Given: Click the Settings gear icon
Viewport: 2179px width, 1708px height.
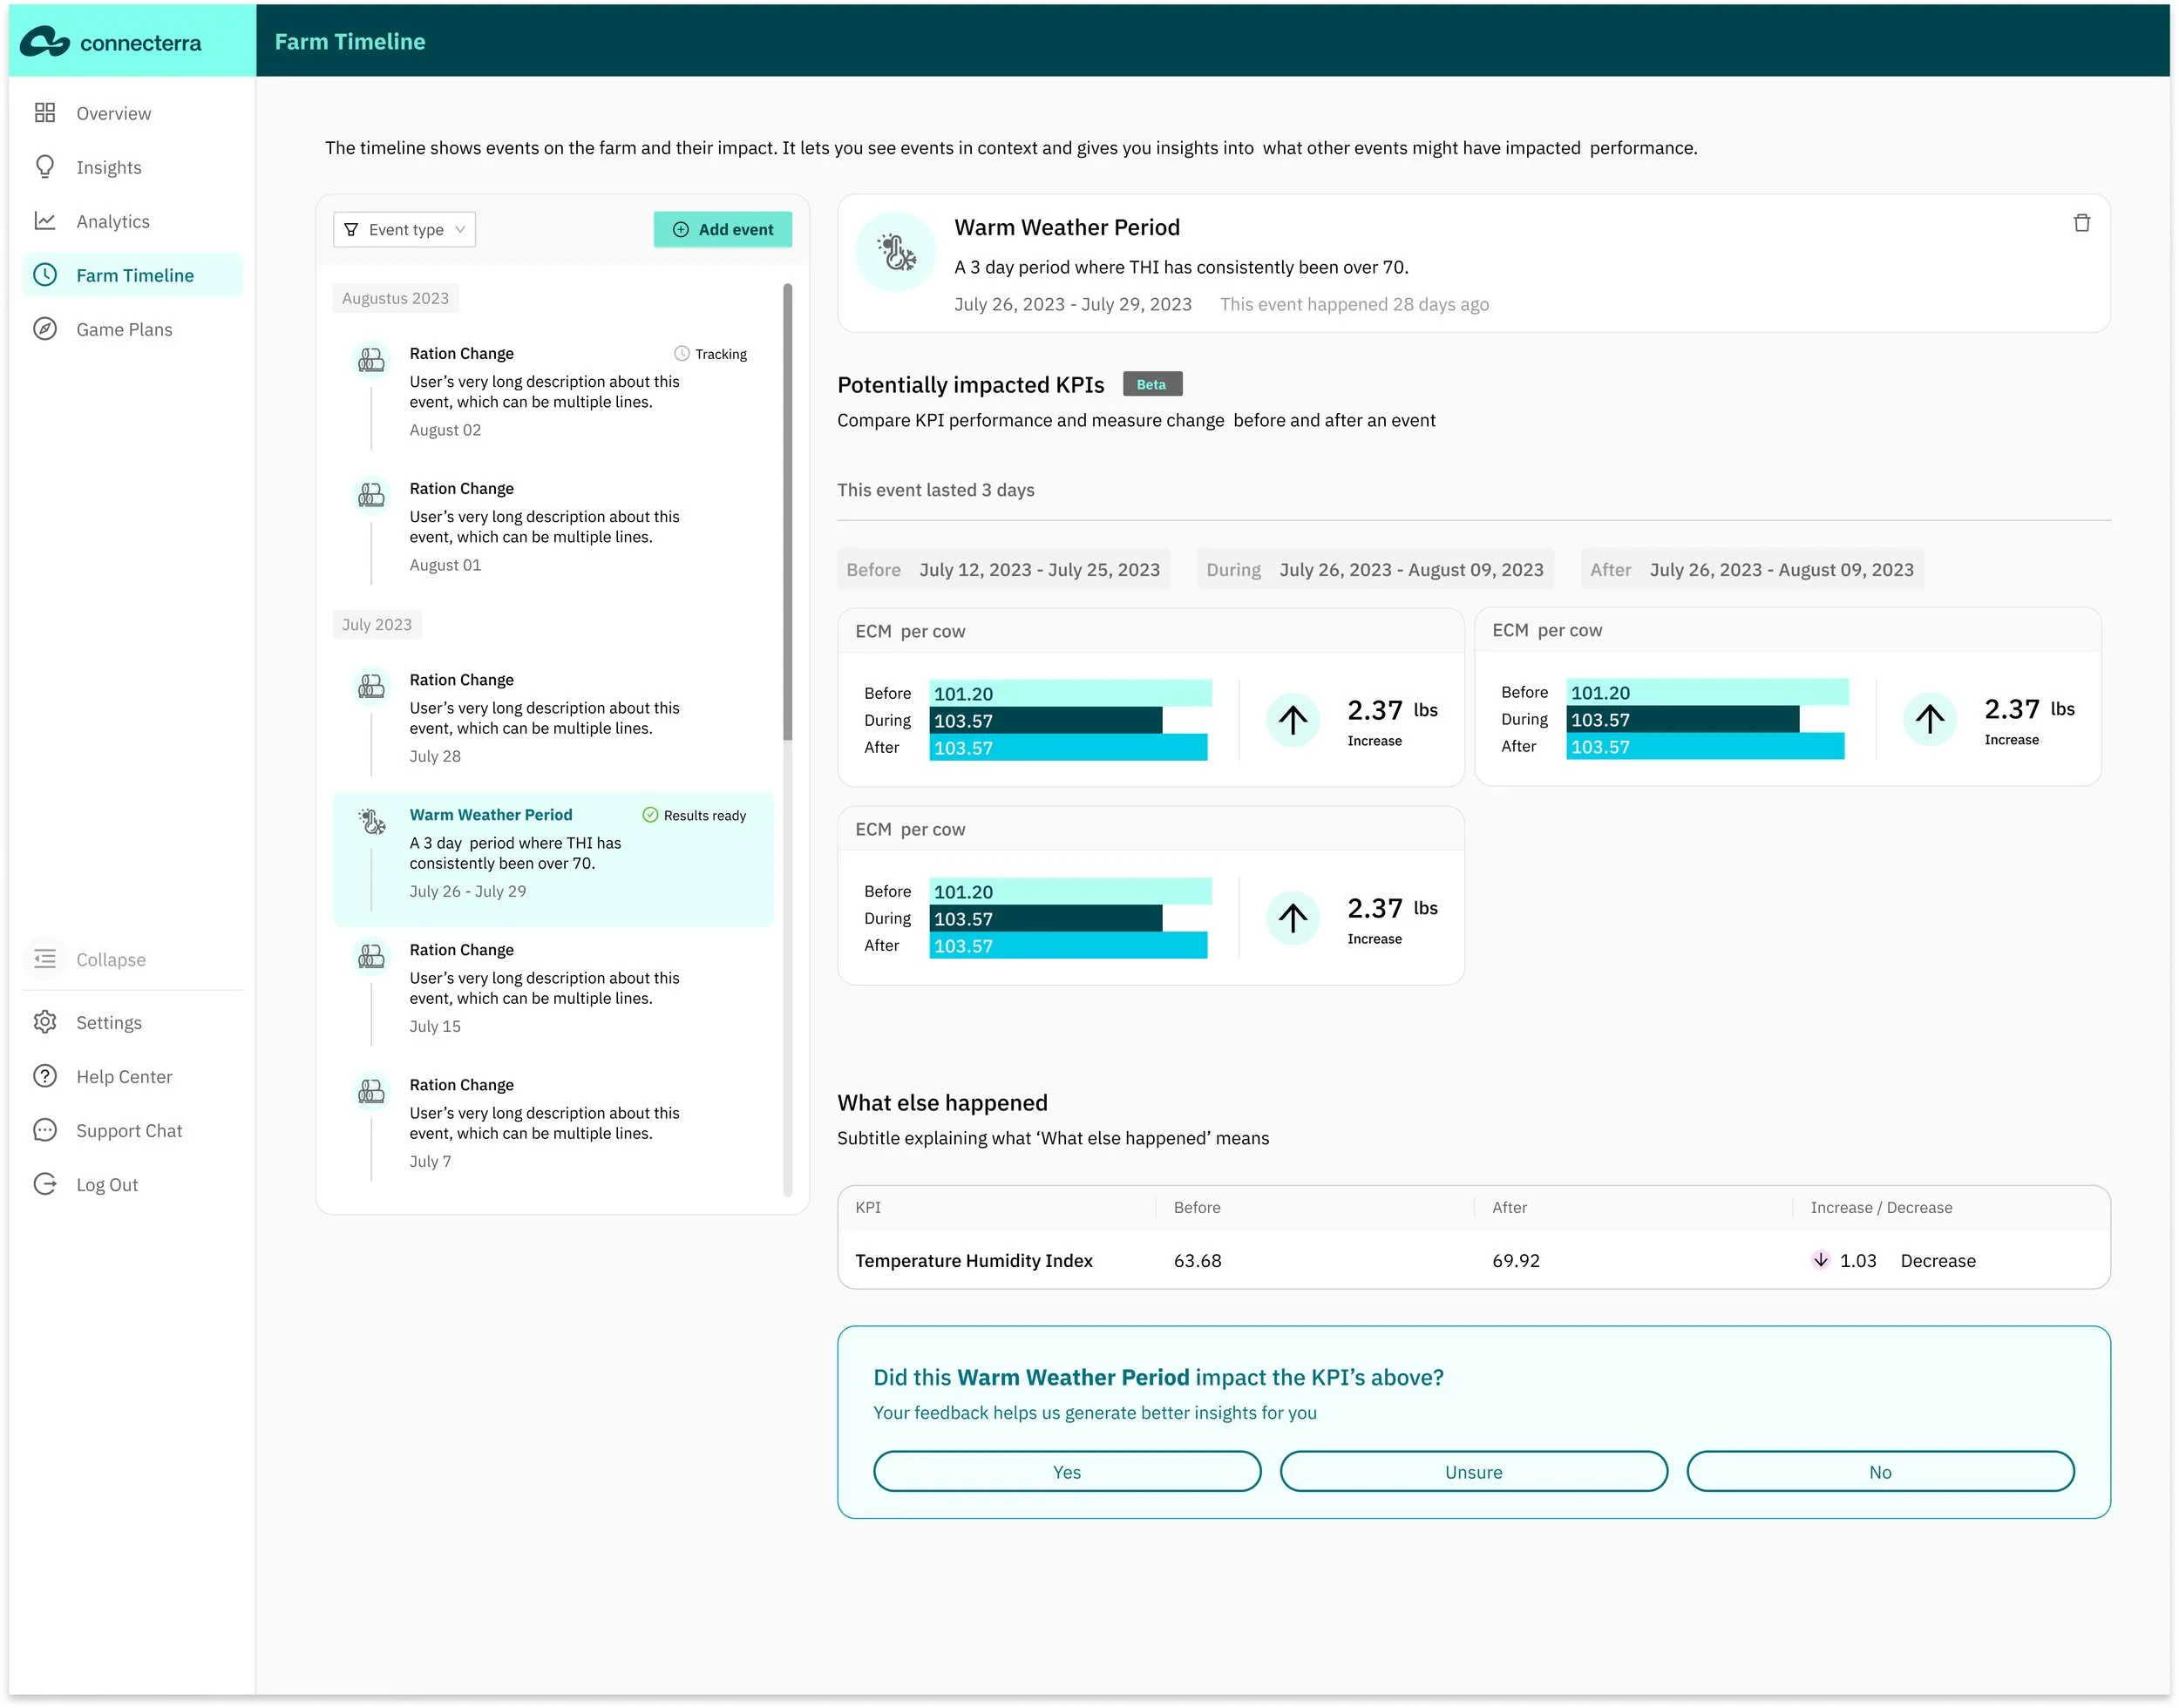Looking at the screenshot, I should click(x=45, y=1022).
